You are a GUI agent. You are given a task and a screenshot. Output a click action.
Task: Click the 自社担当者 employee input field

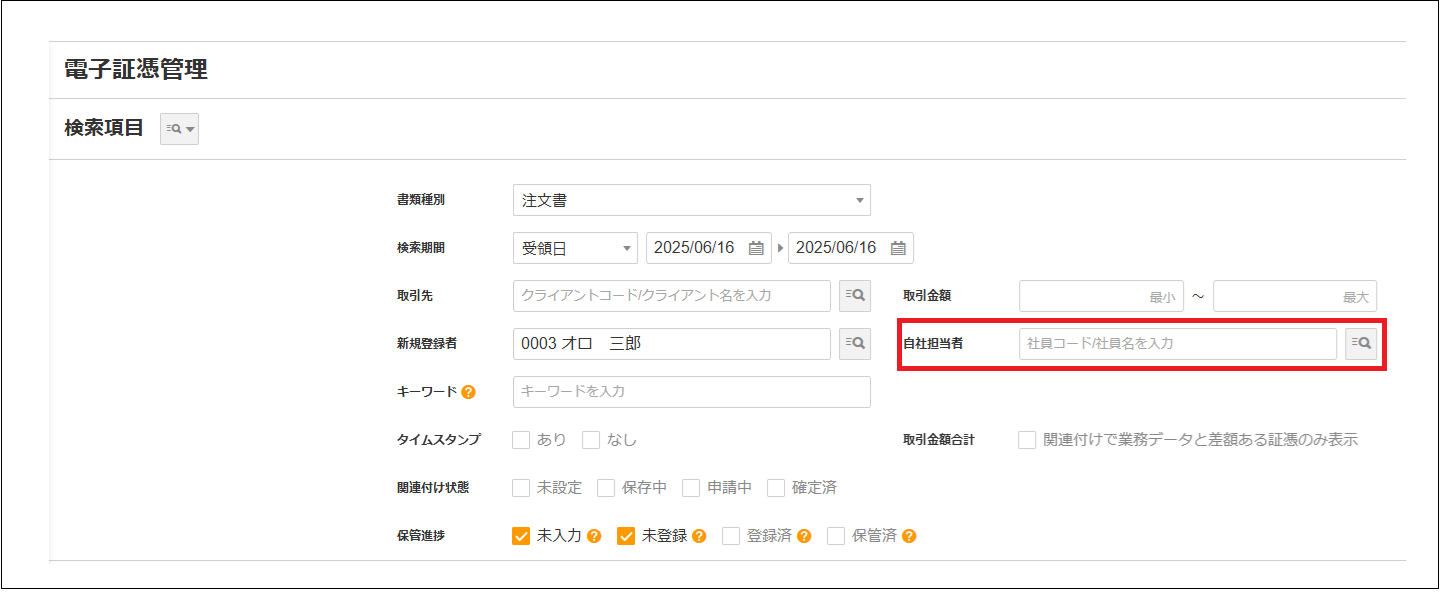(x=1177, y=344)
